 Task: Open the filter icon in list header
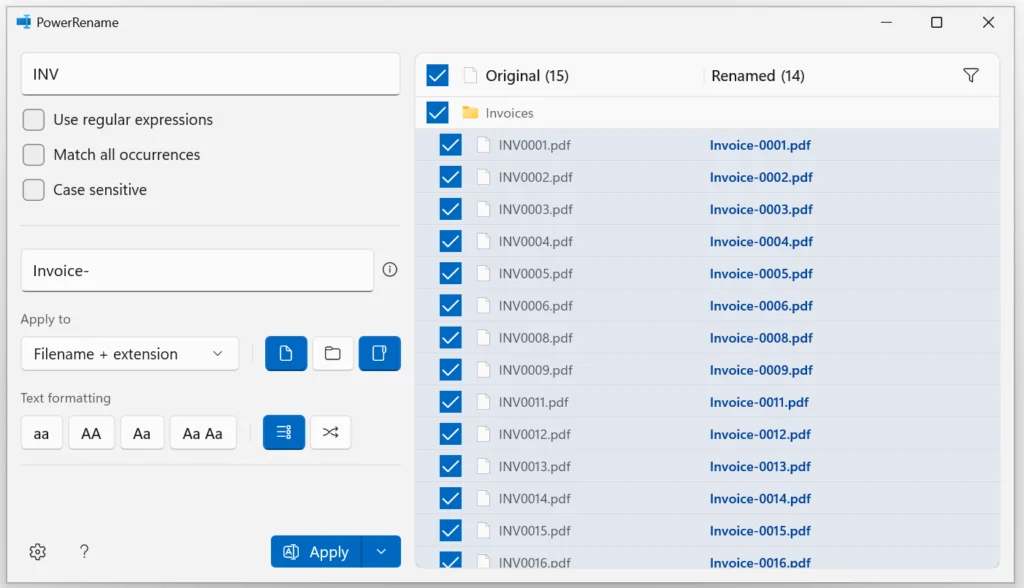[971, 76]
